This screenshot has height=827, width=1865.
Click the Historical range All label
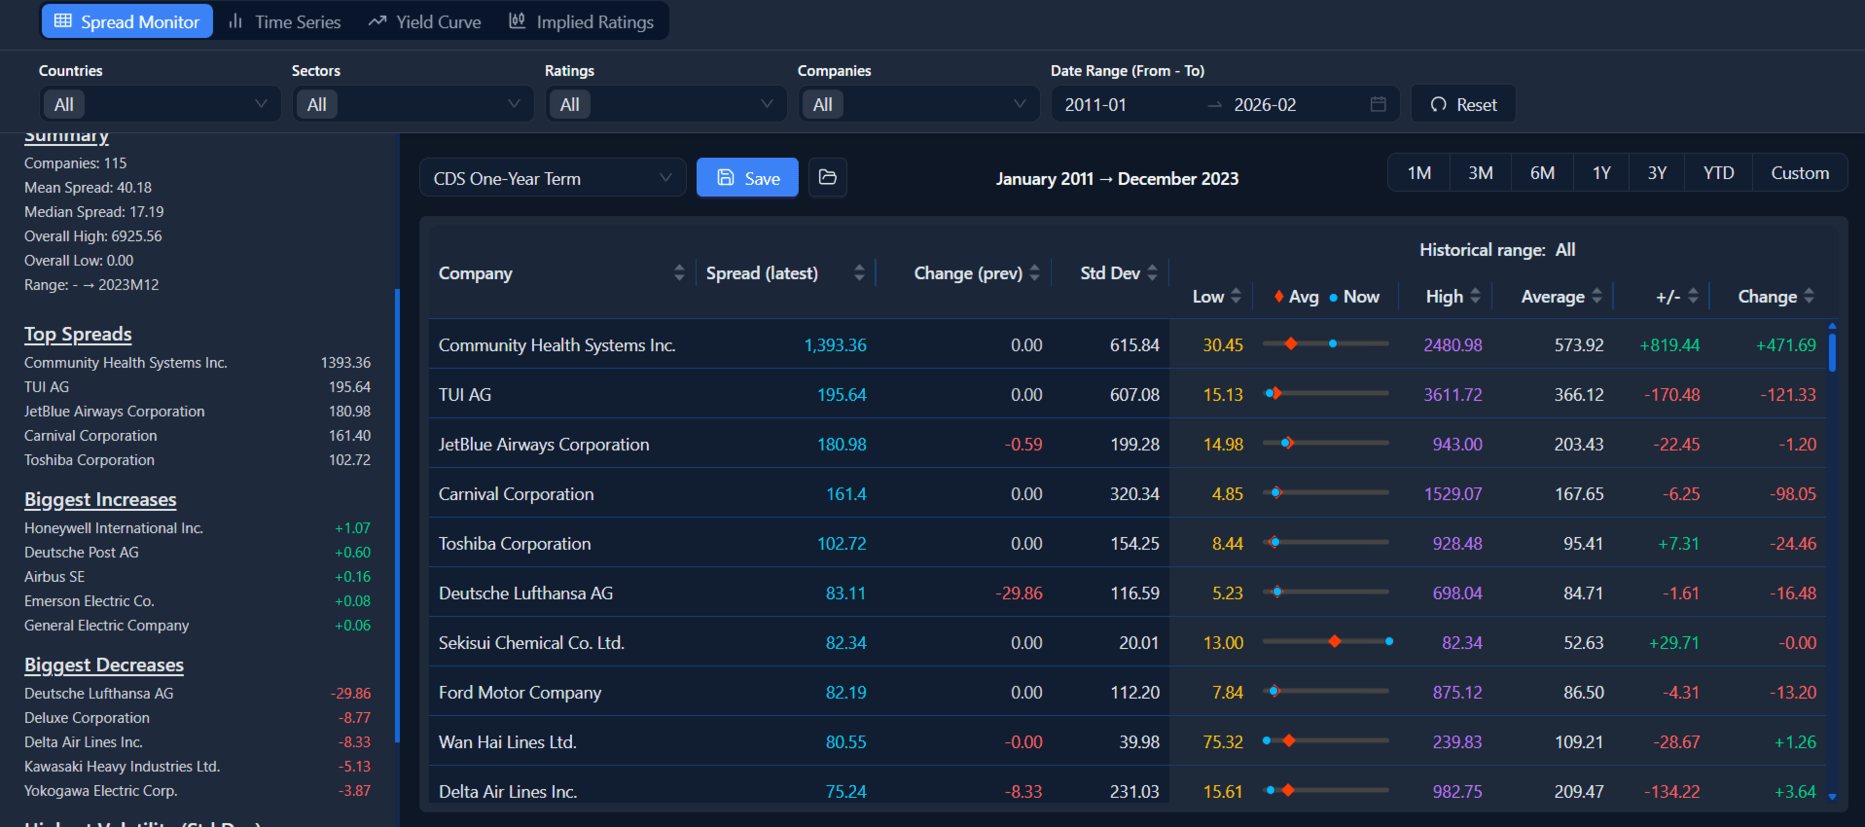[1497, 250]
